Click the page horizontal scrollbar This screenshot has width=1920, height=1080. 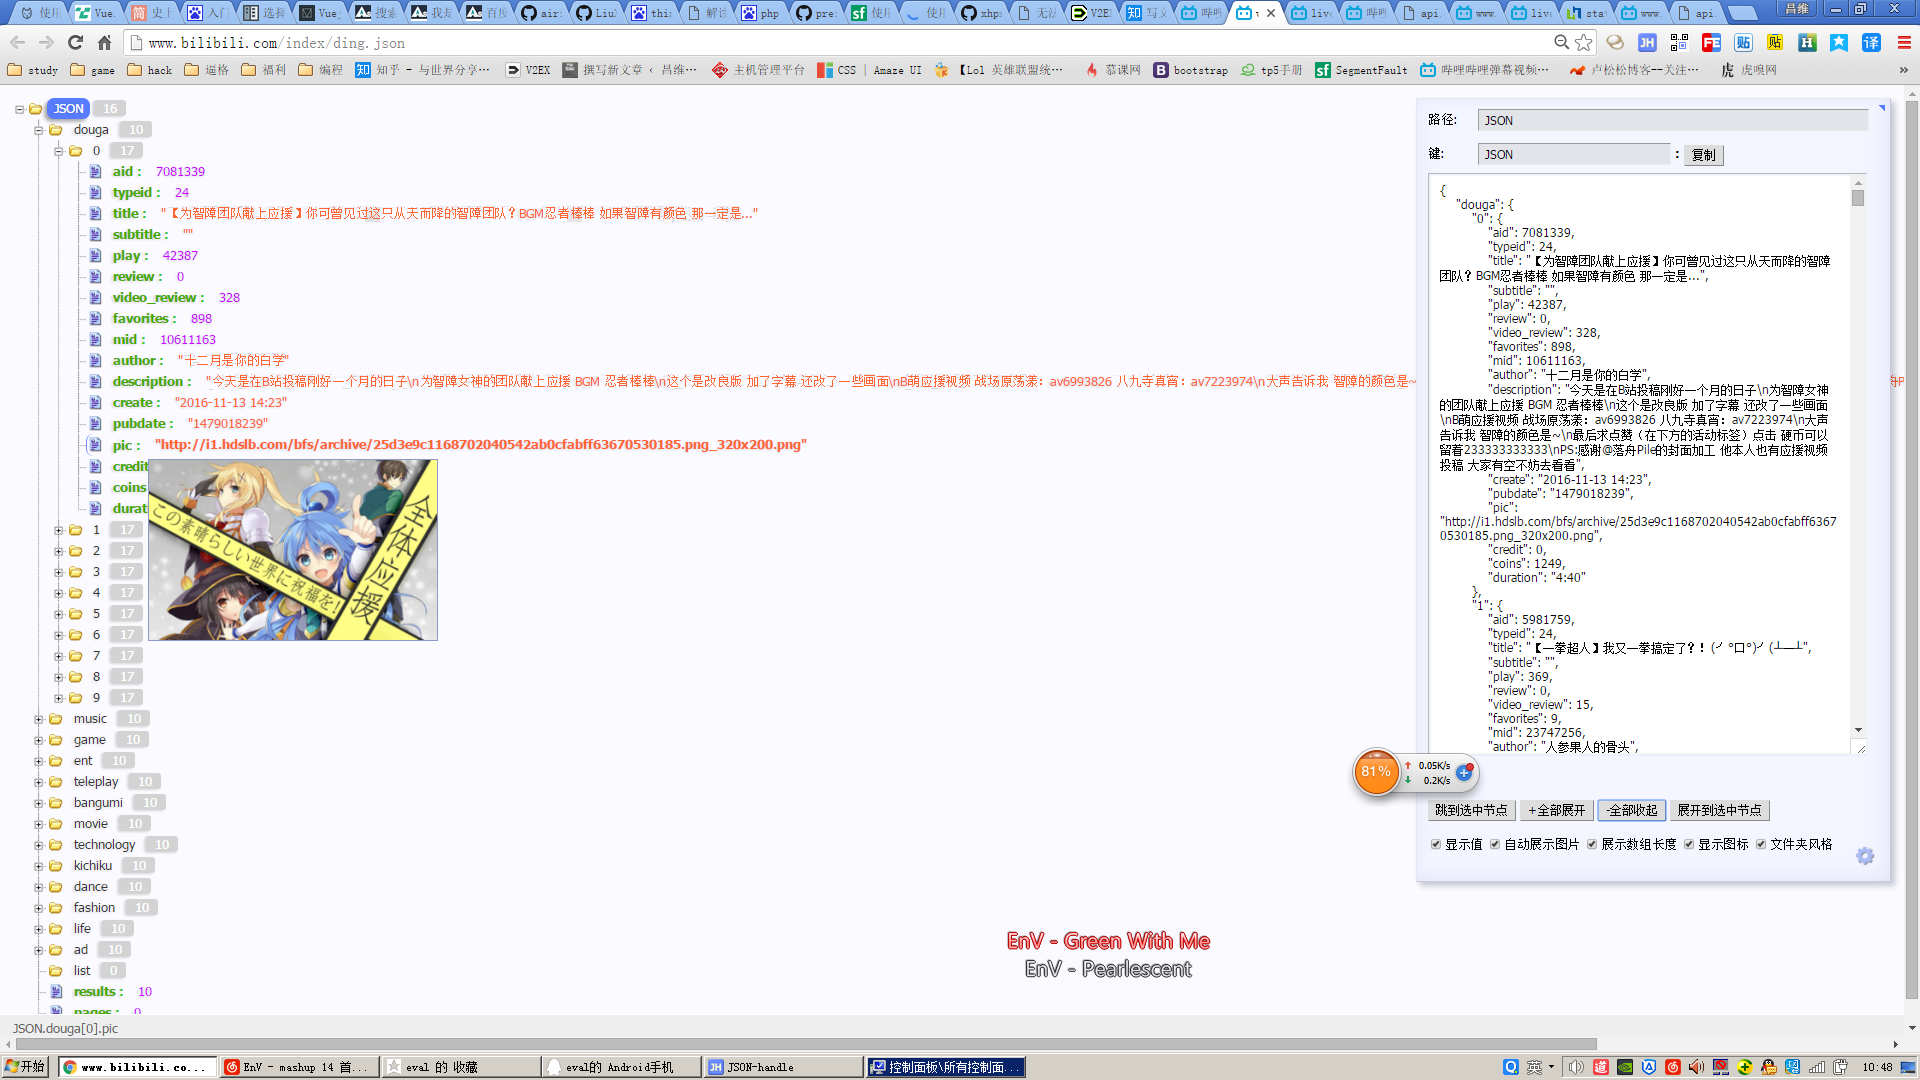pos(800,1044)
